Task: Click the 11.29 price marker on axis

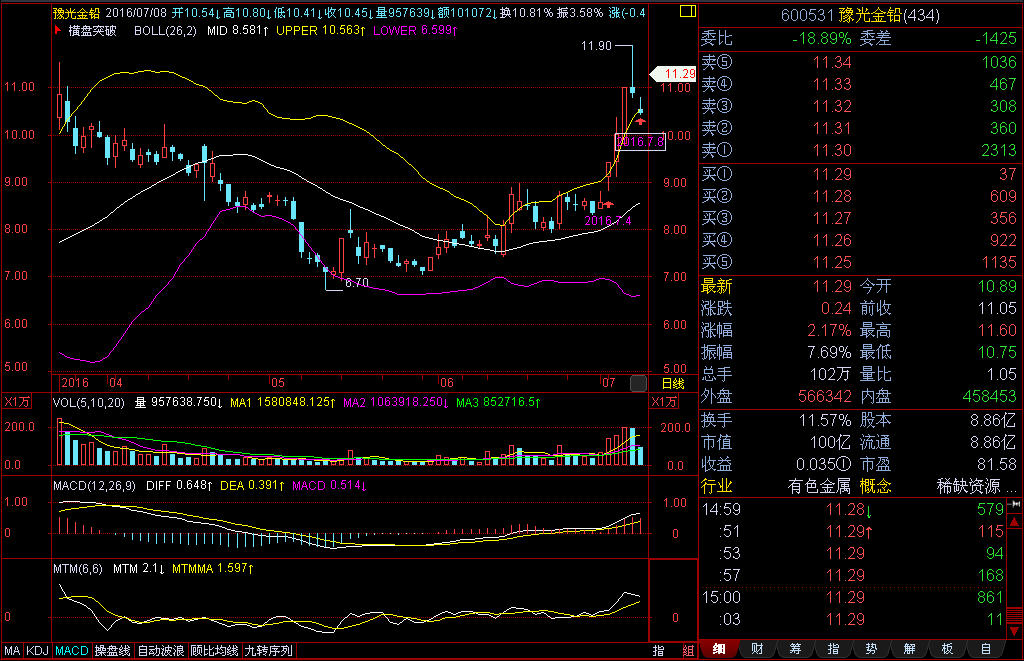Action: tap(676, 74)
